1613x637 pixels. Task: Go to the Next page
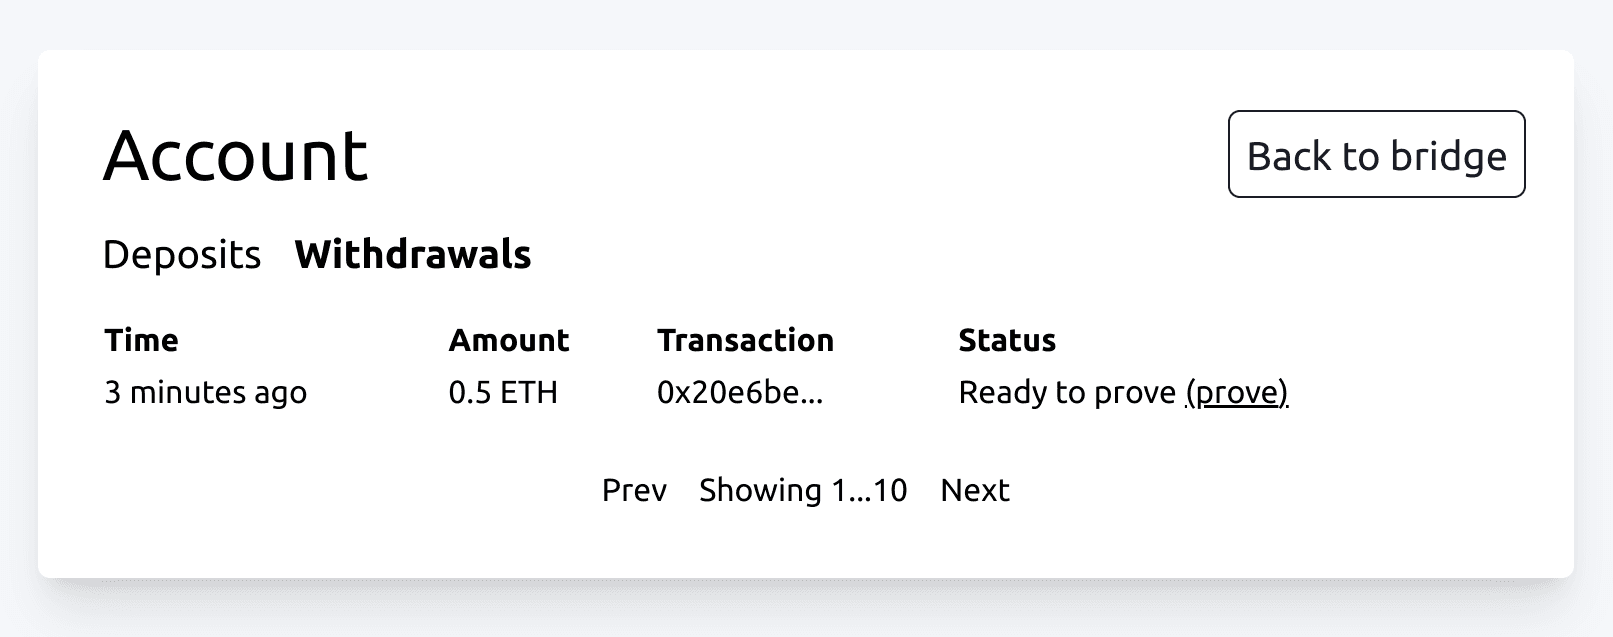(975, 490)
